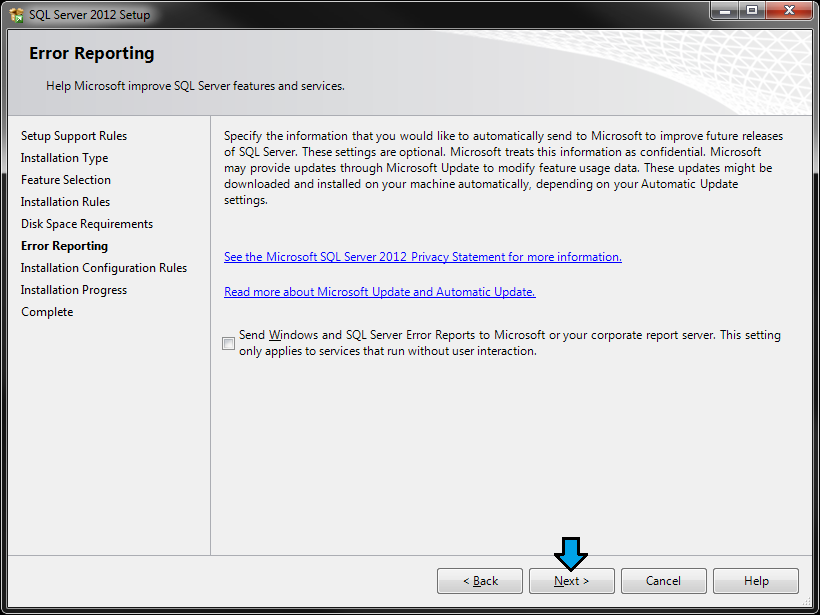This screenshot has height=615, width=820.
Task: Maximize the SQL Server 2012 Setup window
Action: (751, 11)
